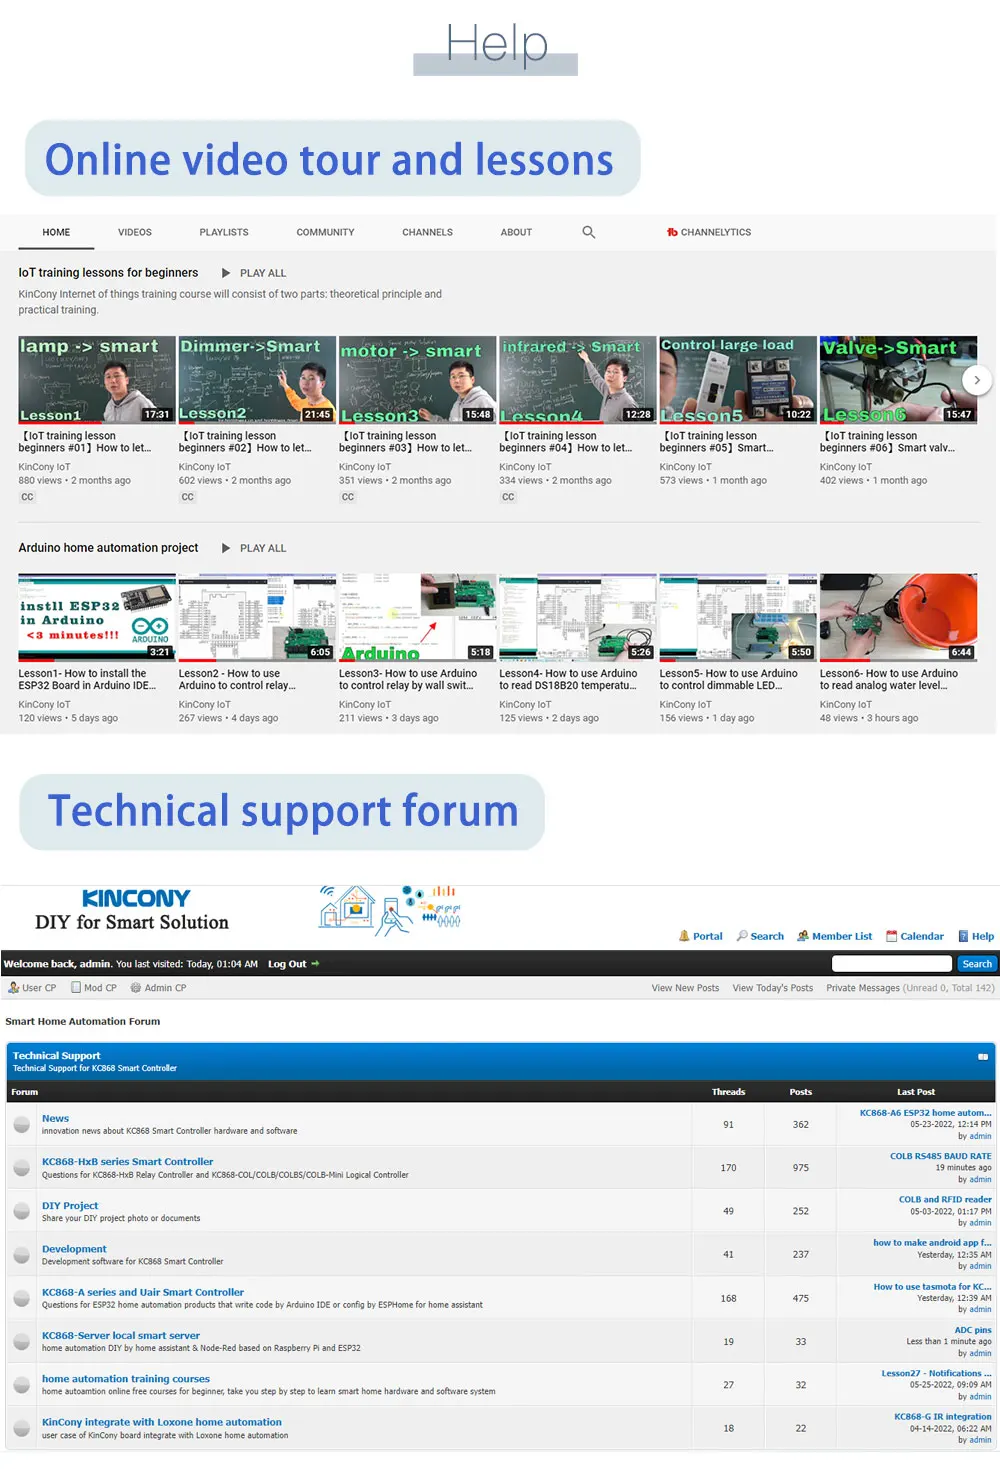Viewport: 1000px width, 1469px height.
Task: Open the forum Calendar
Action: [x=914, y=936]
